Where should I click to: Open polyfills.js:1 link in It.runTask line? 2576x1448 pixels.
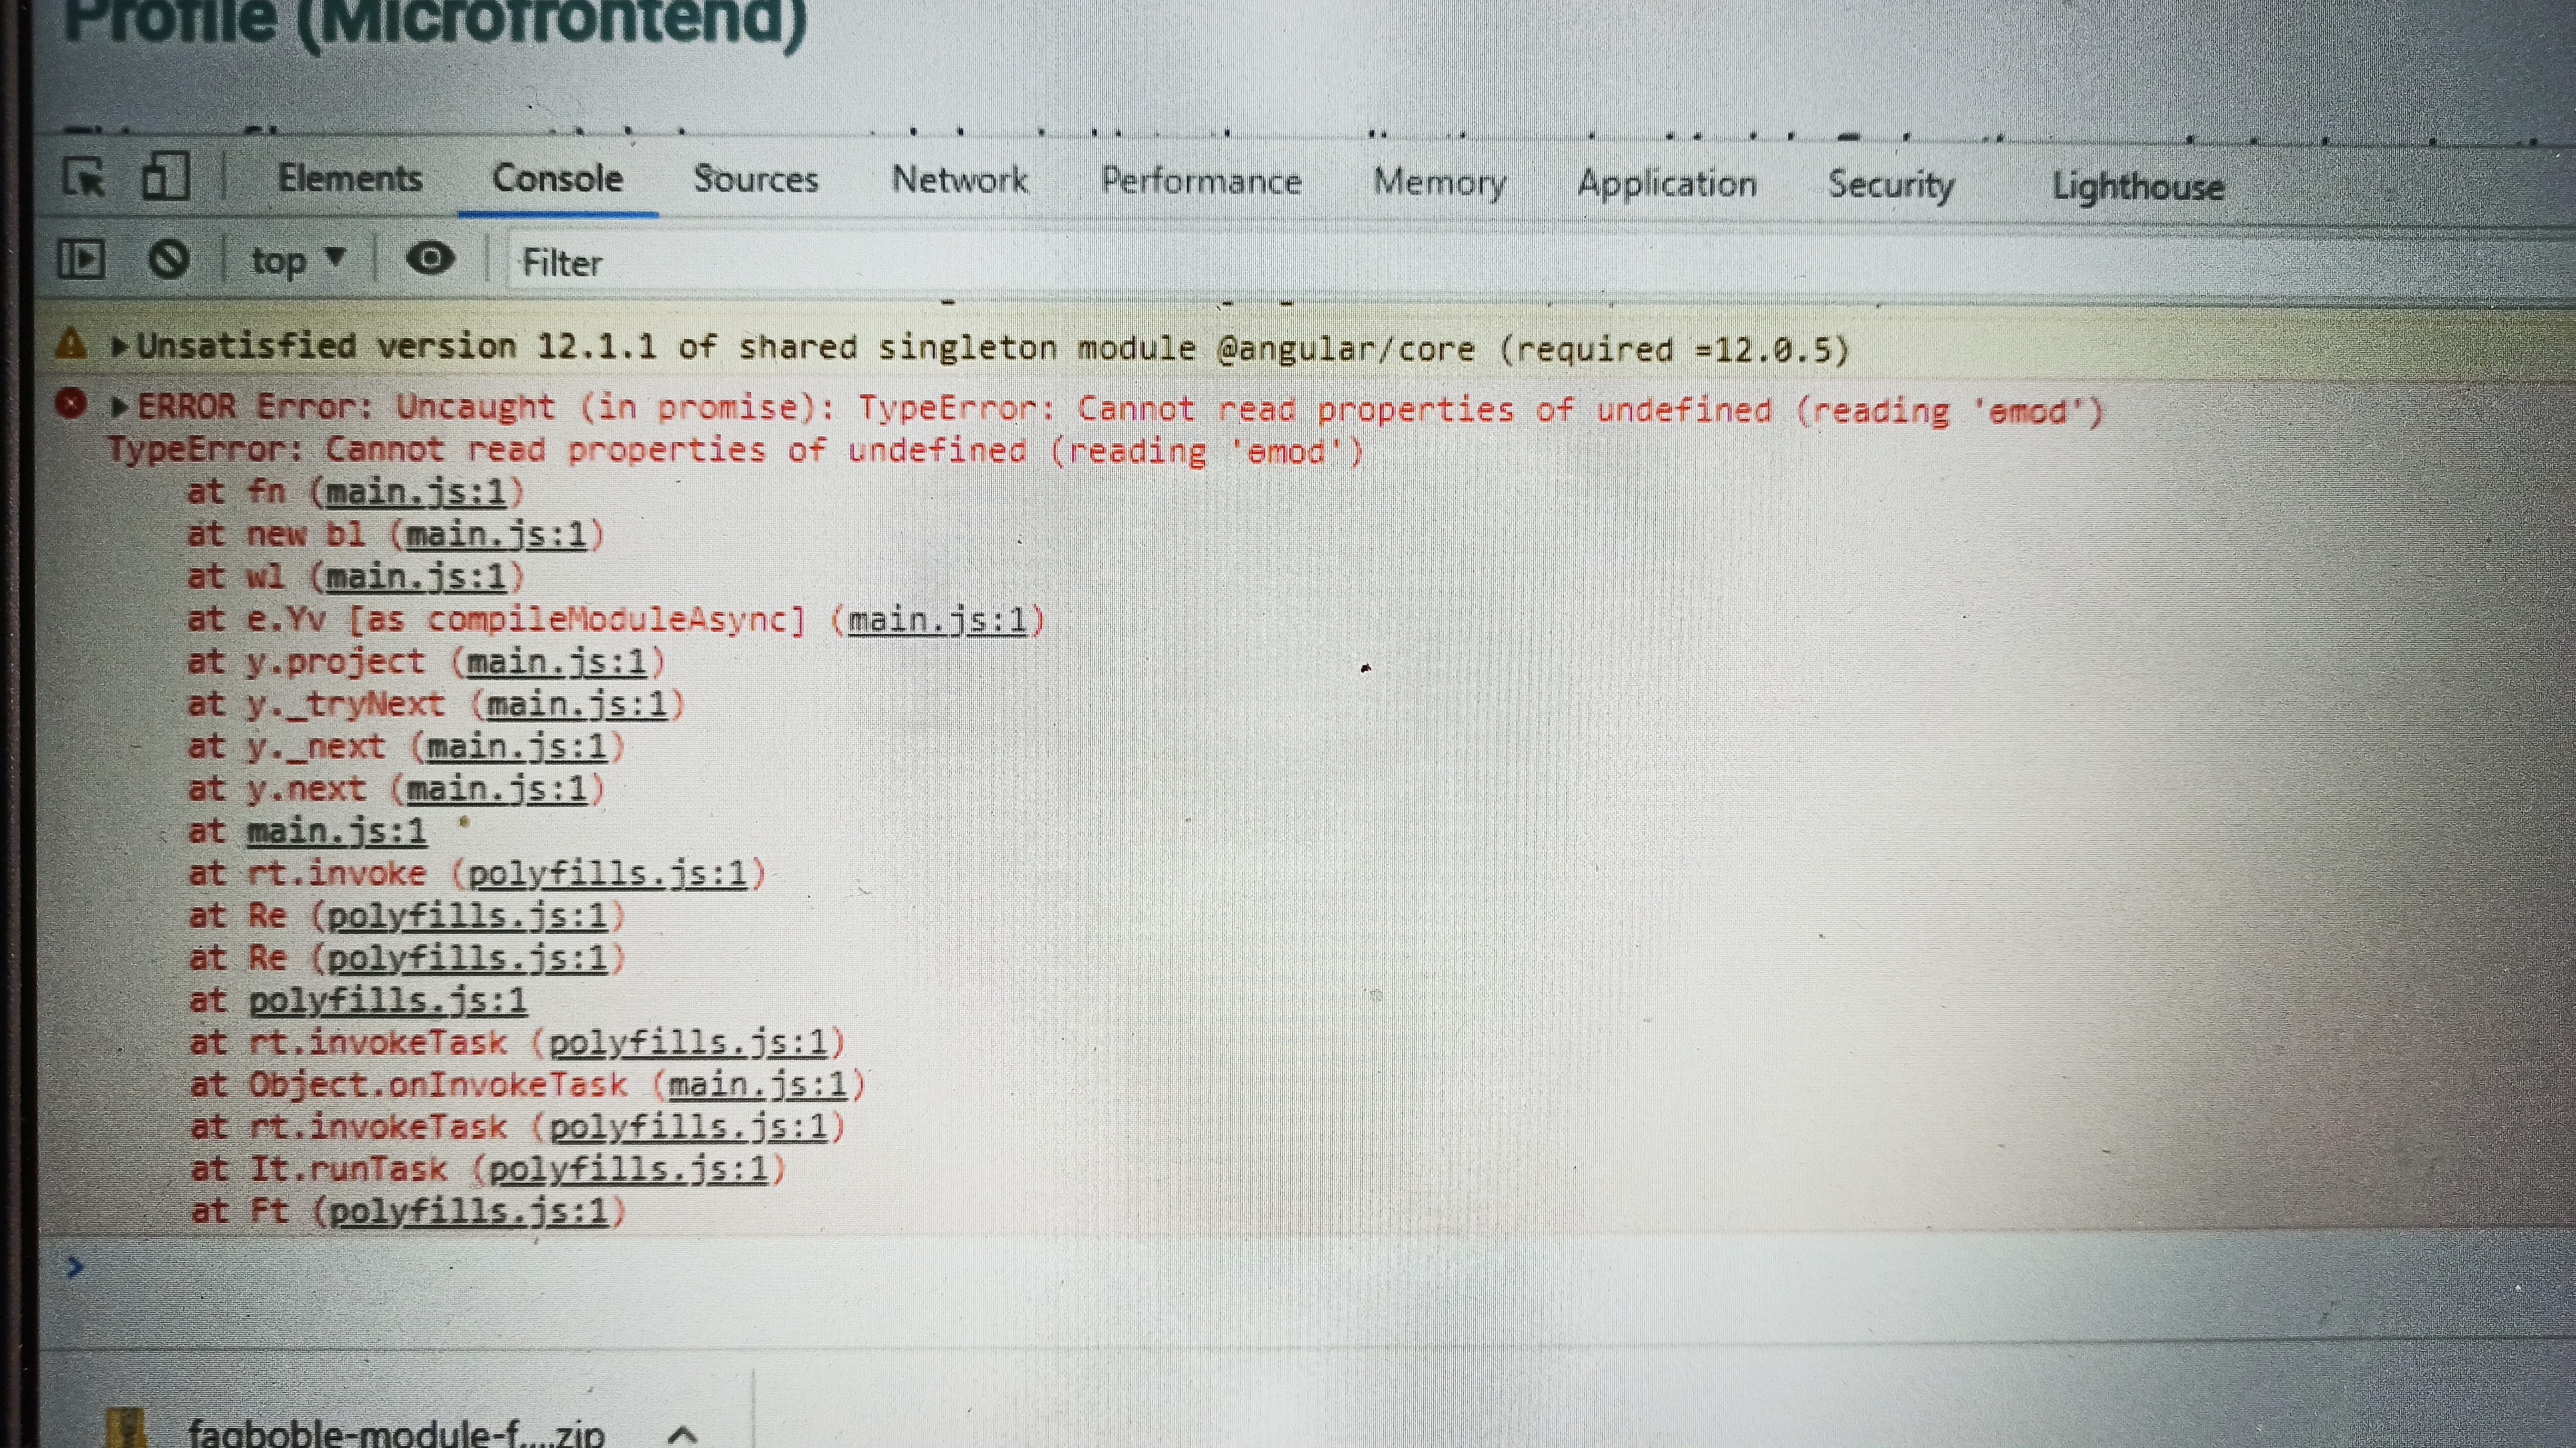pyautogui.click(x=628, y=1170)
